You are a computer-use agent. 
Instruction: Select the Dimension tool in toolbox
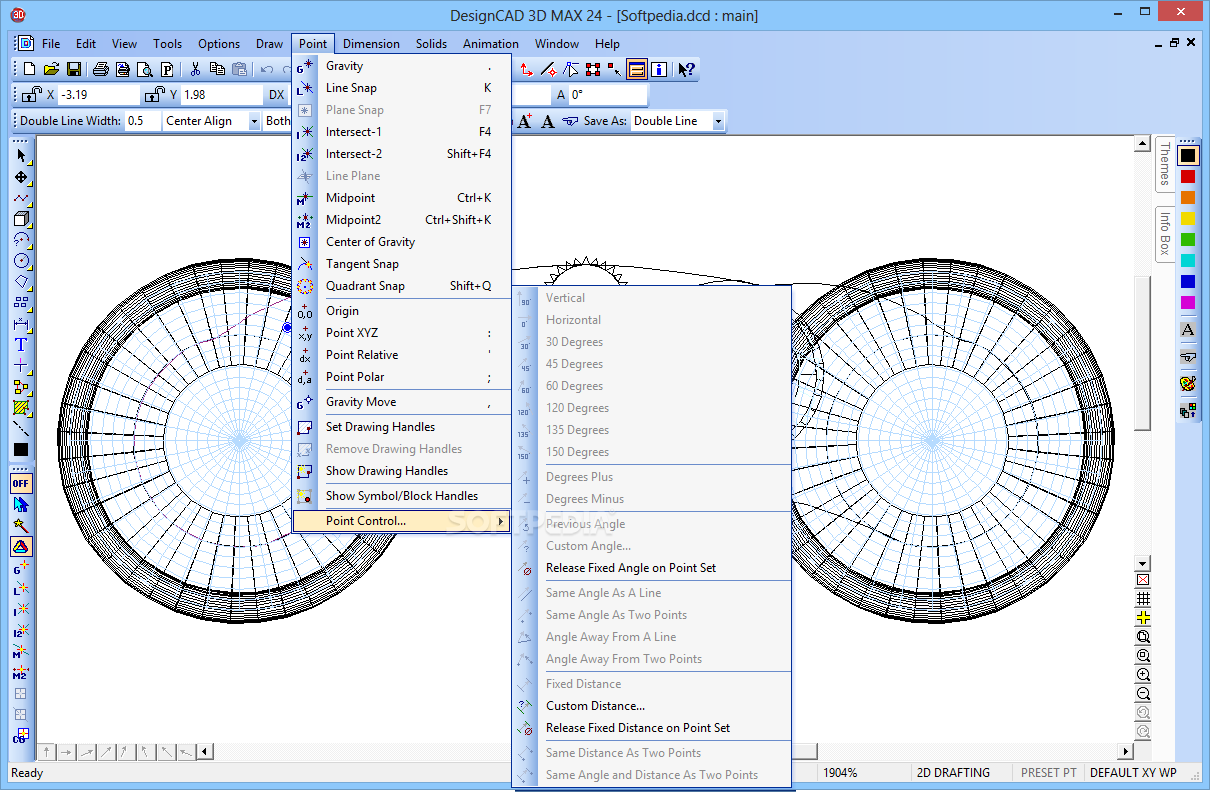point(21,324)
